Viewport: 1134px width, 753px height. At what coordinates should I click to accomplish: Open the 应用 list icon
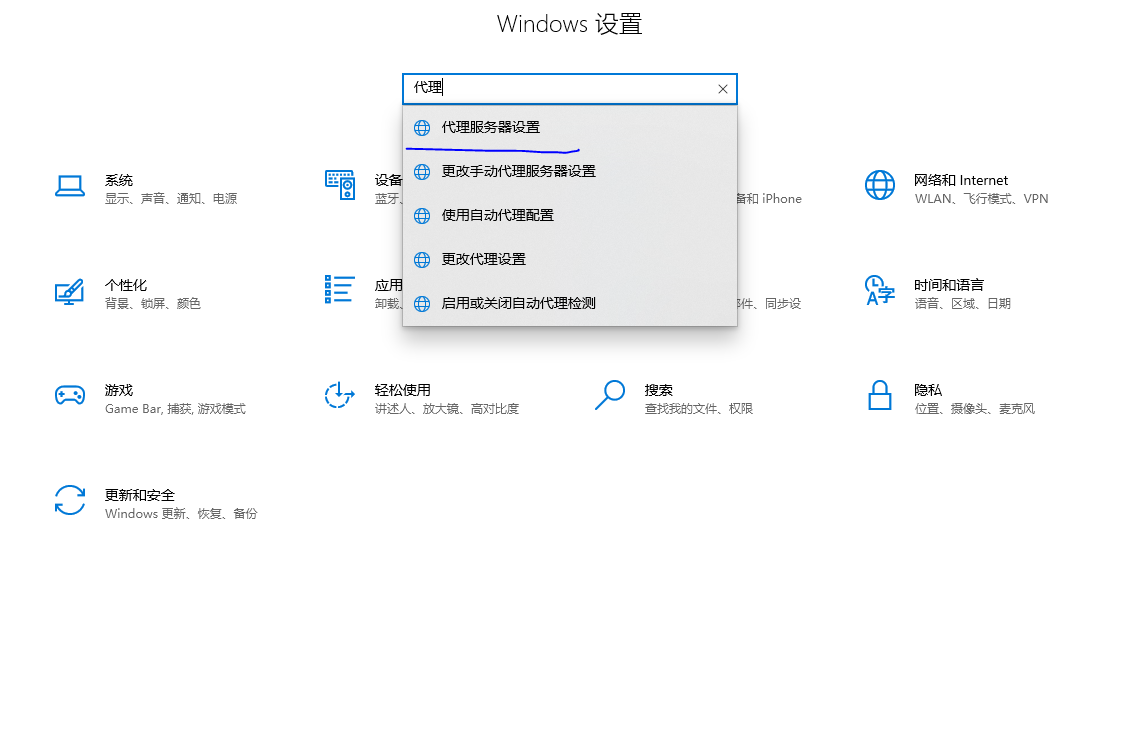point(340,290)
